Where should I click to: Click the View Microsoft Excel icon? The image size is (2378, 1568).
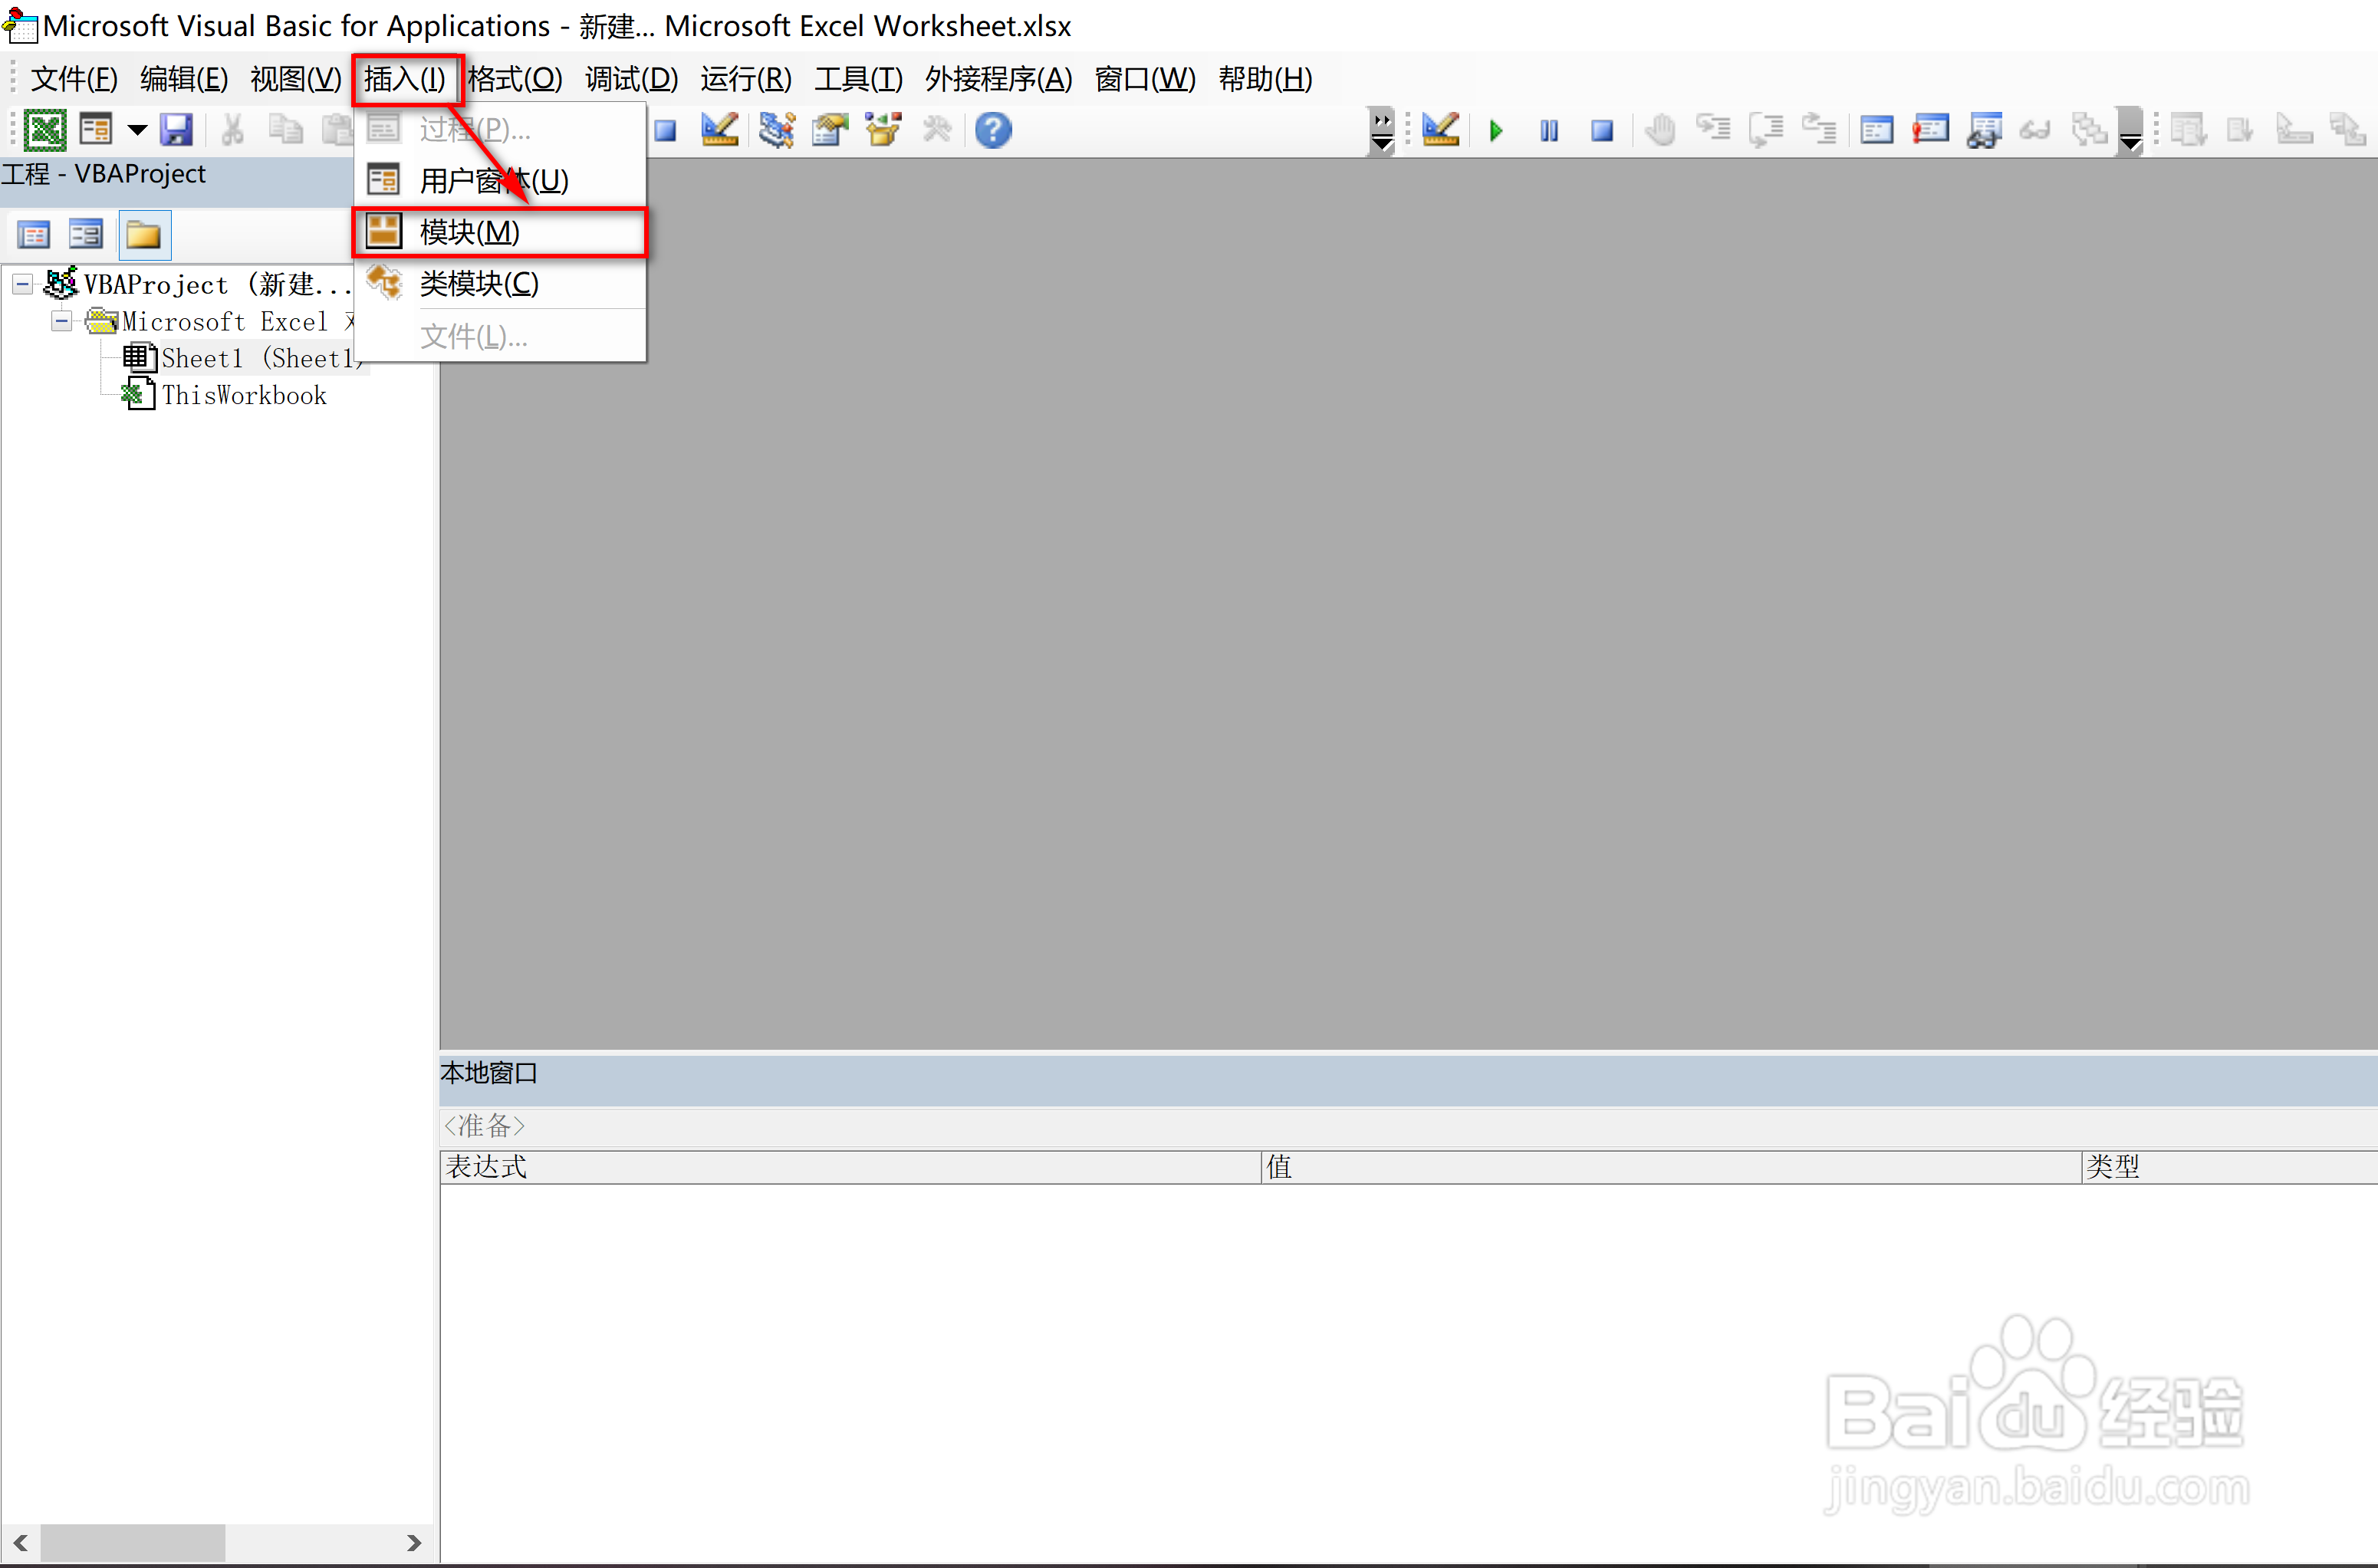[45, 130]
